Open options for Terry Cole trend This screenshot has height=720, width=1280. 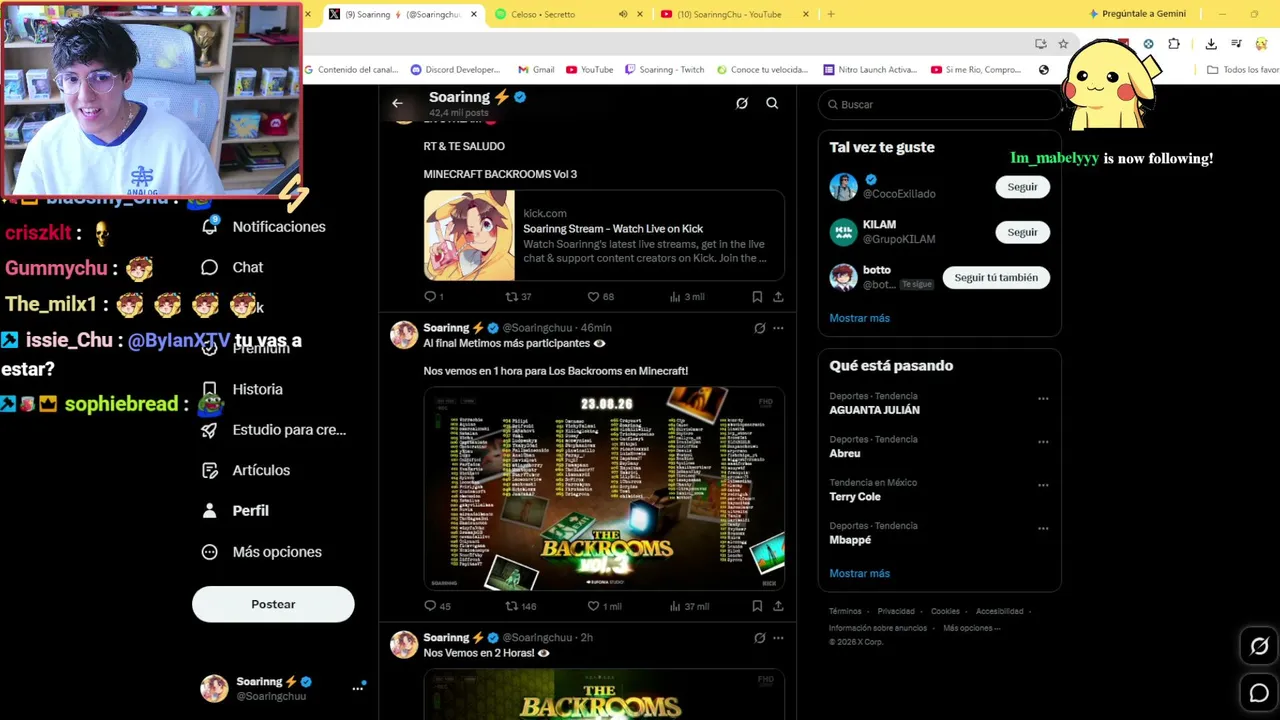pyautogui.click(x=1043, y=485)
